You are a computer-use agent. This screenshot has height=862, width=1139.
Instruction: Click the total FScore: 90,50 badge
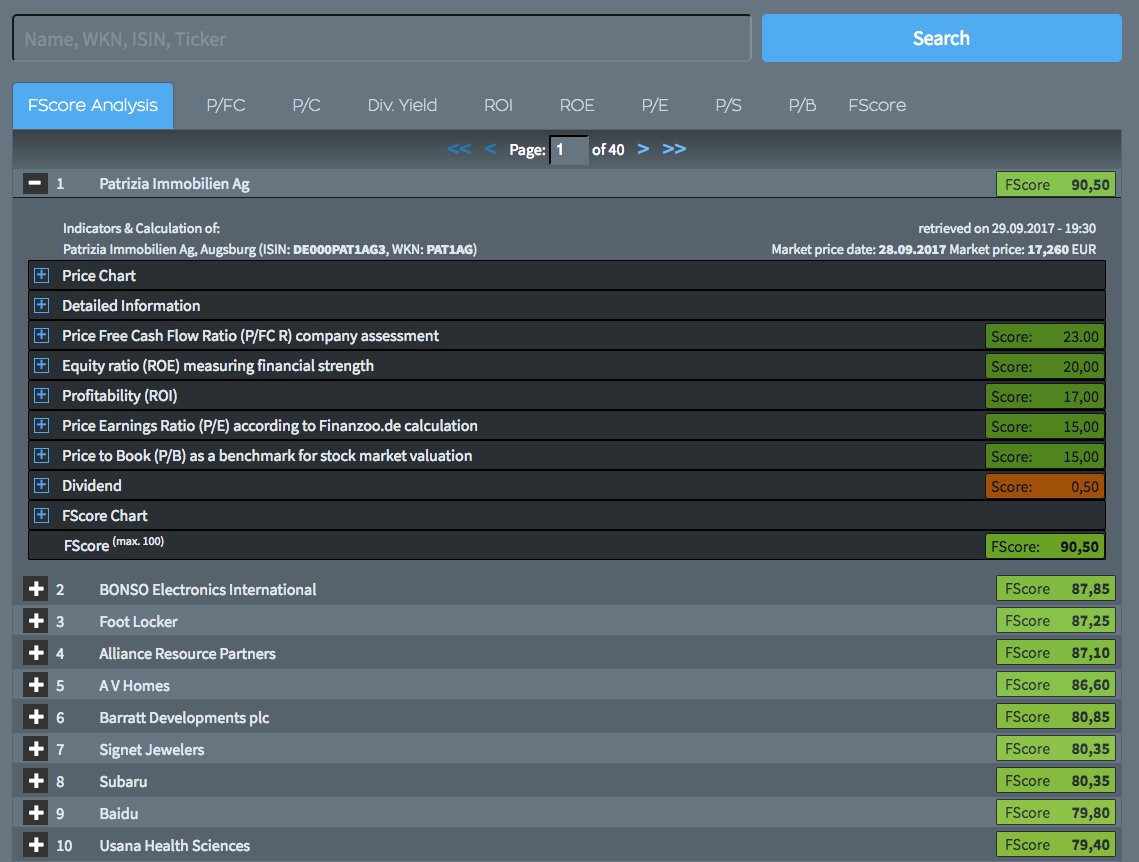[1045, 546]
